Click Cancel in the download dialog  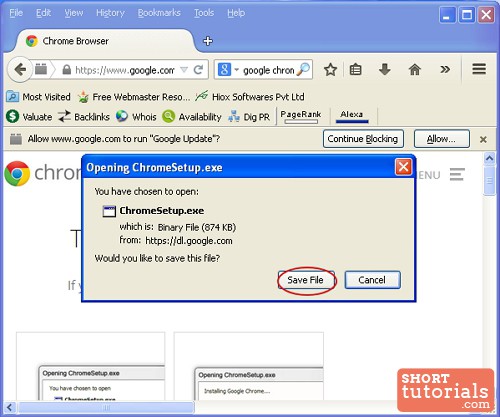pos(372,280)
